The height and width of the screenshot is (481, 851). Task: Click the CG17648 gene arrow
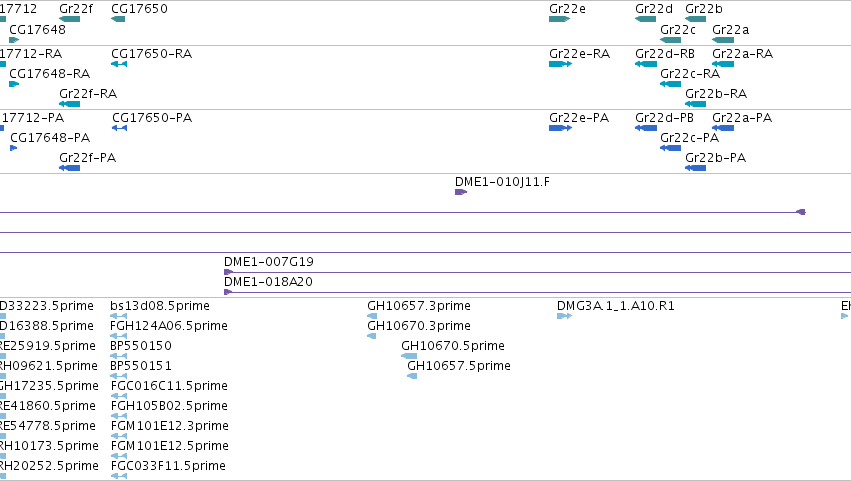pos(14,40)
